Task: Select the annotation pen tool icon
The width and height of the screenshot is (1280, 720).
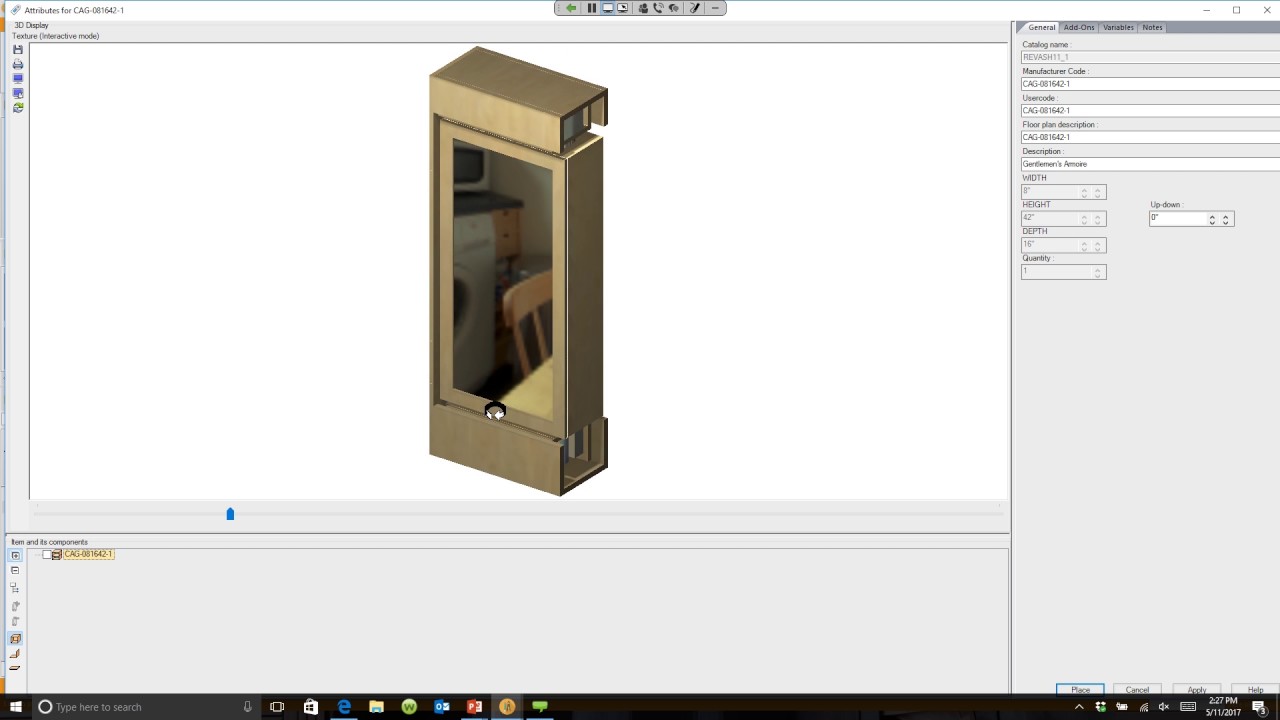Action: tap(694, 8)
